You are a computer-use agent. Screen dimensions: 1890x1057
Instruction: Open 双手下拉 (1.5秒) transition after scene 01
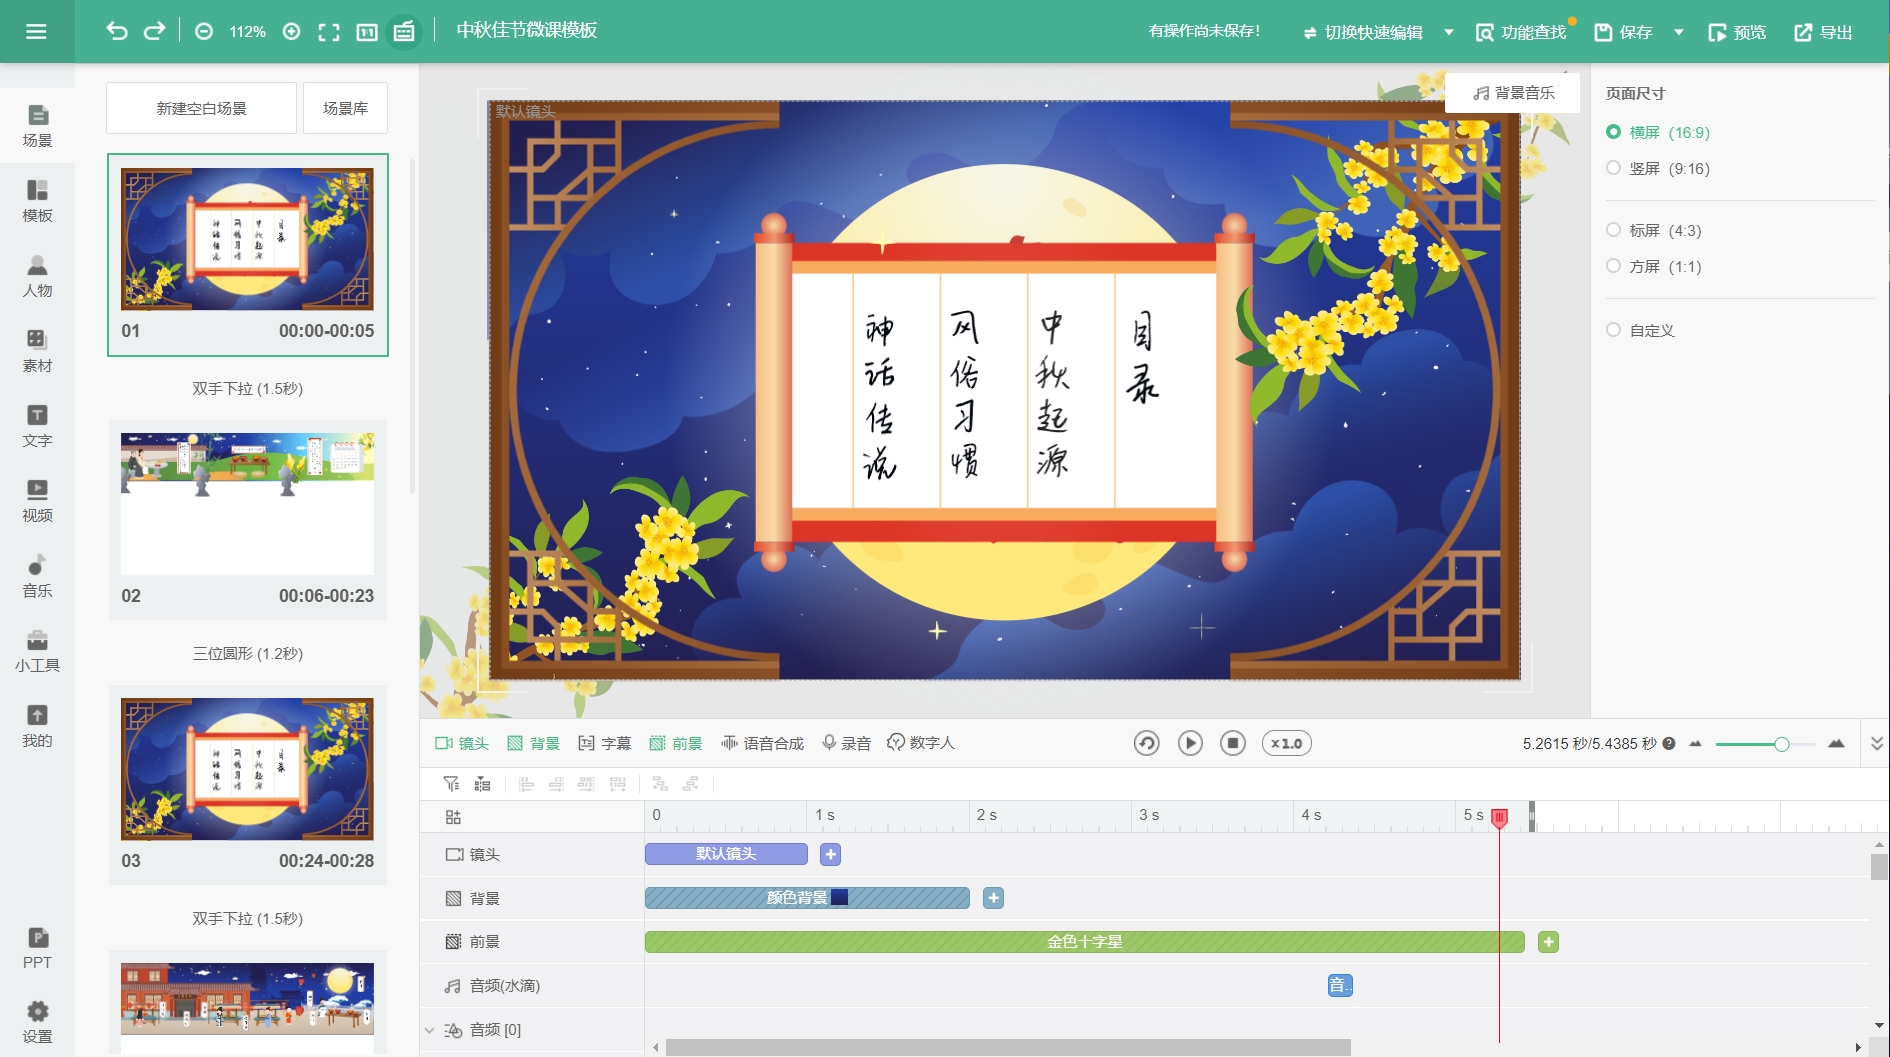tap(247, 388)
